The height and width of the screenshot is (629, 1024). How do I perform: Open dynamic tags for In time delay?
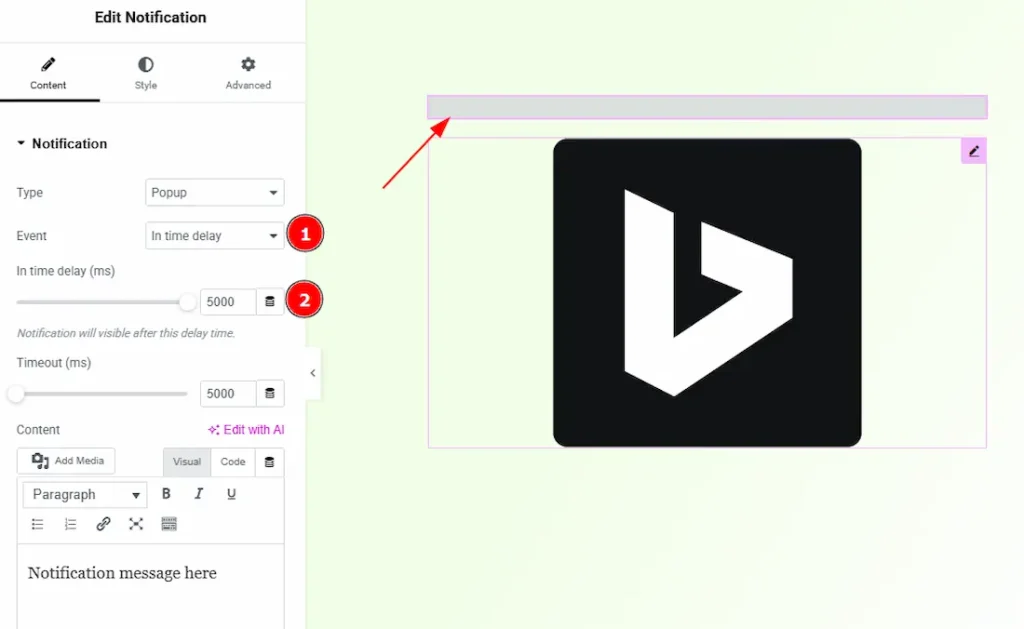[x=269, y=302]
